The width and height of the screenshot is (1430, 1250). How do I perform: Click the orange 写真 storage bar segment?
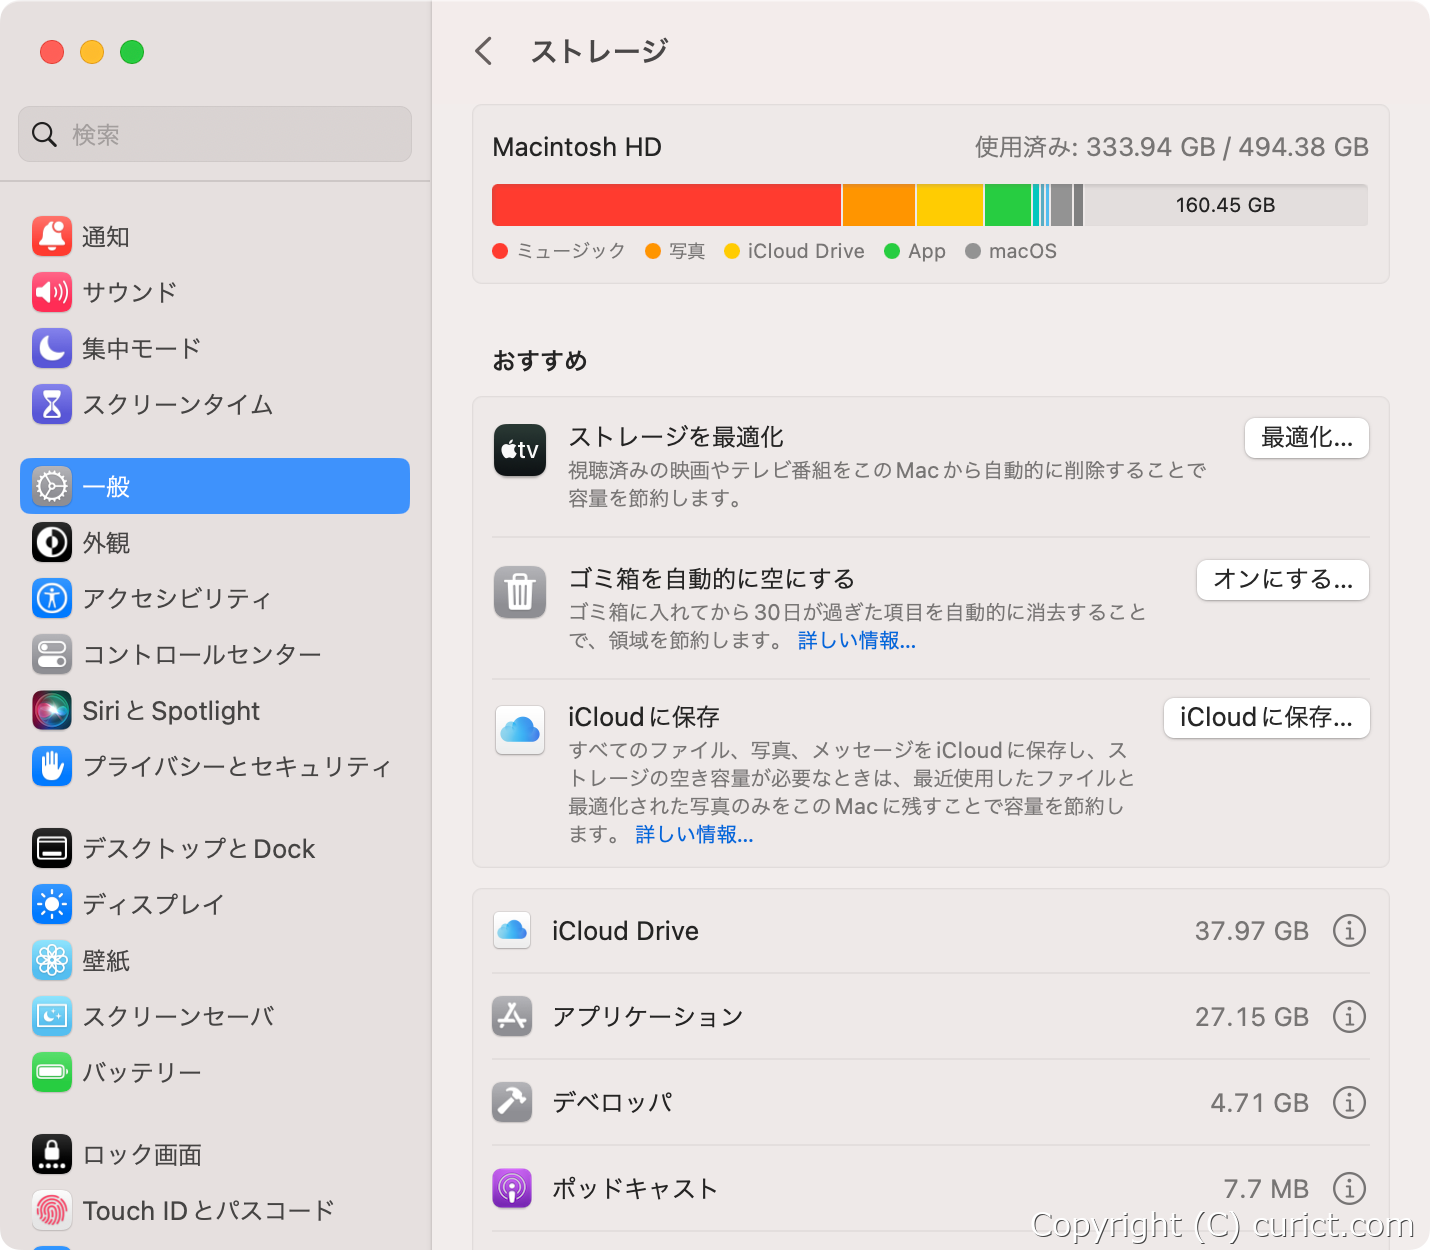tap(879, 205)
